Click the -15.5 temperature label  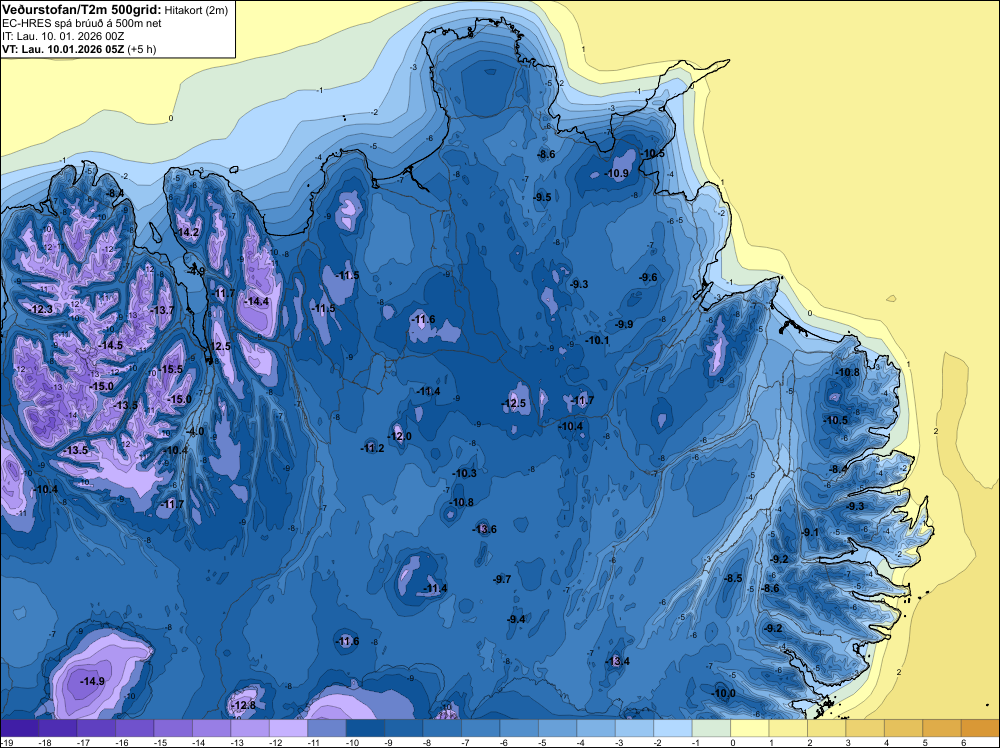(171, 369)
